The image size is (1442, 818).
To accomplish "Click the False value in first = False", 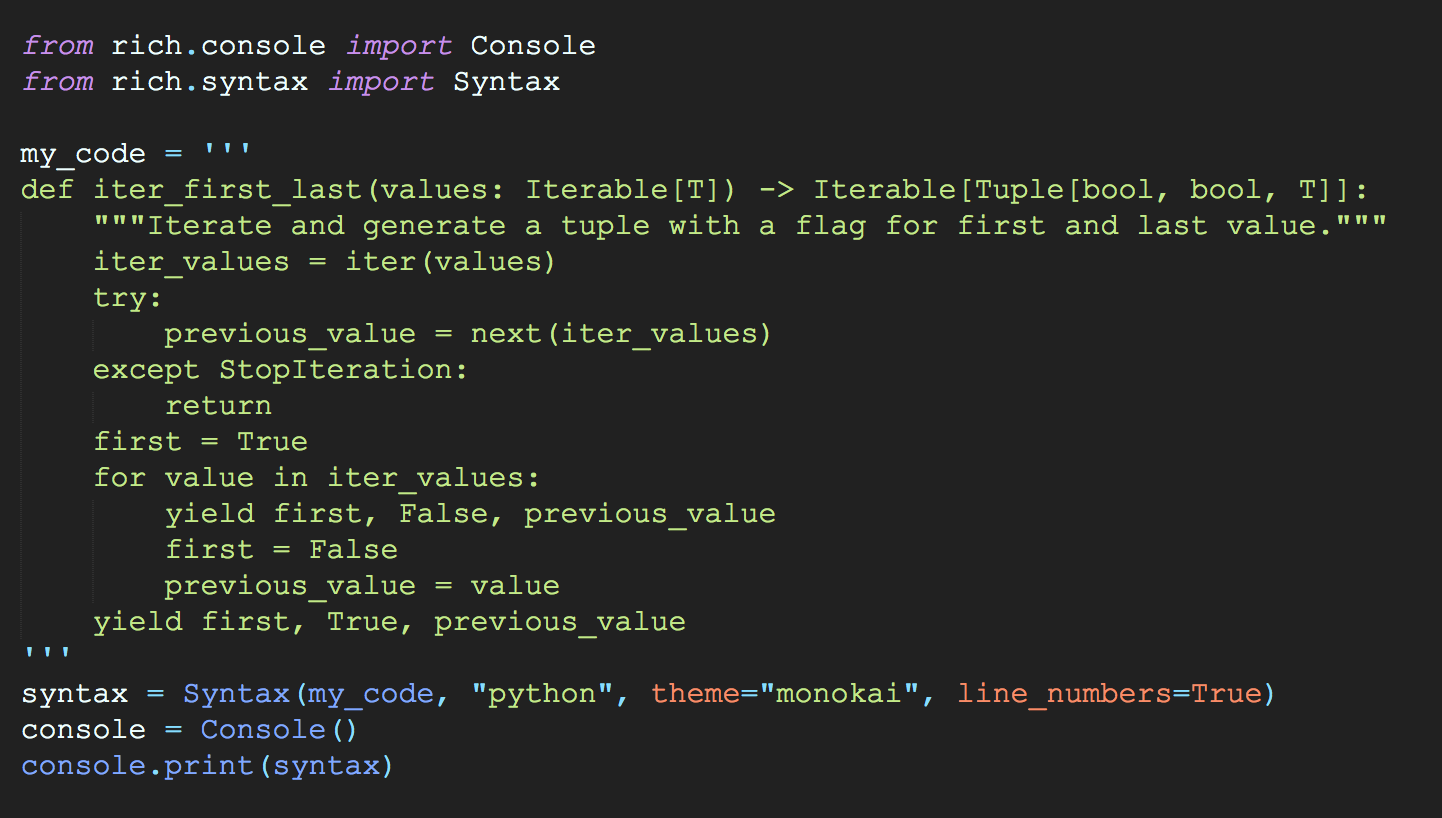I will coord(353,550).
